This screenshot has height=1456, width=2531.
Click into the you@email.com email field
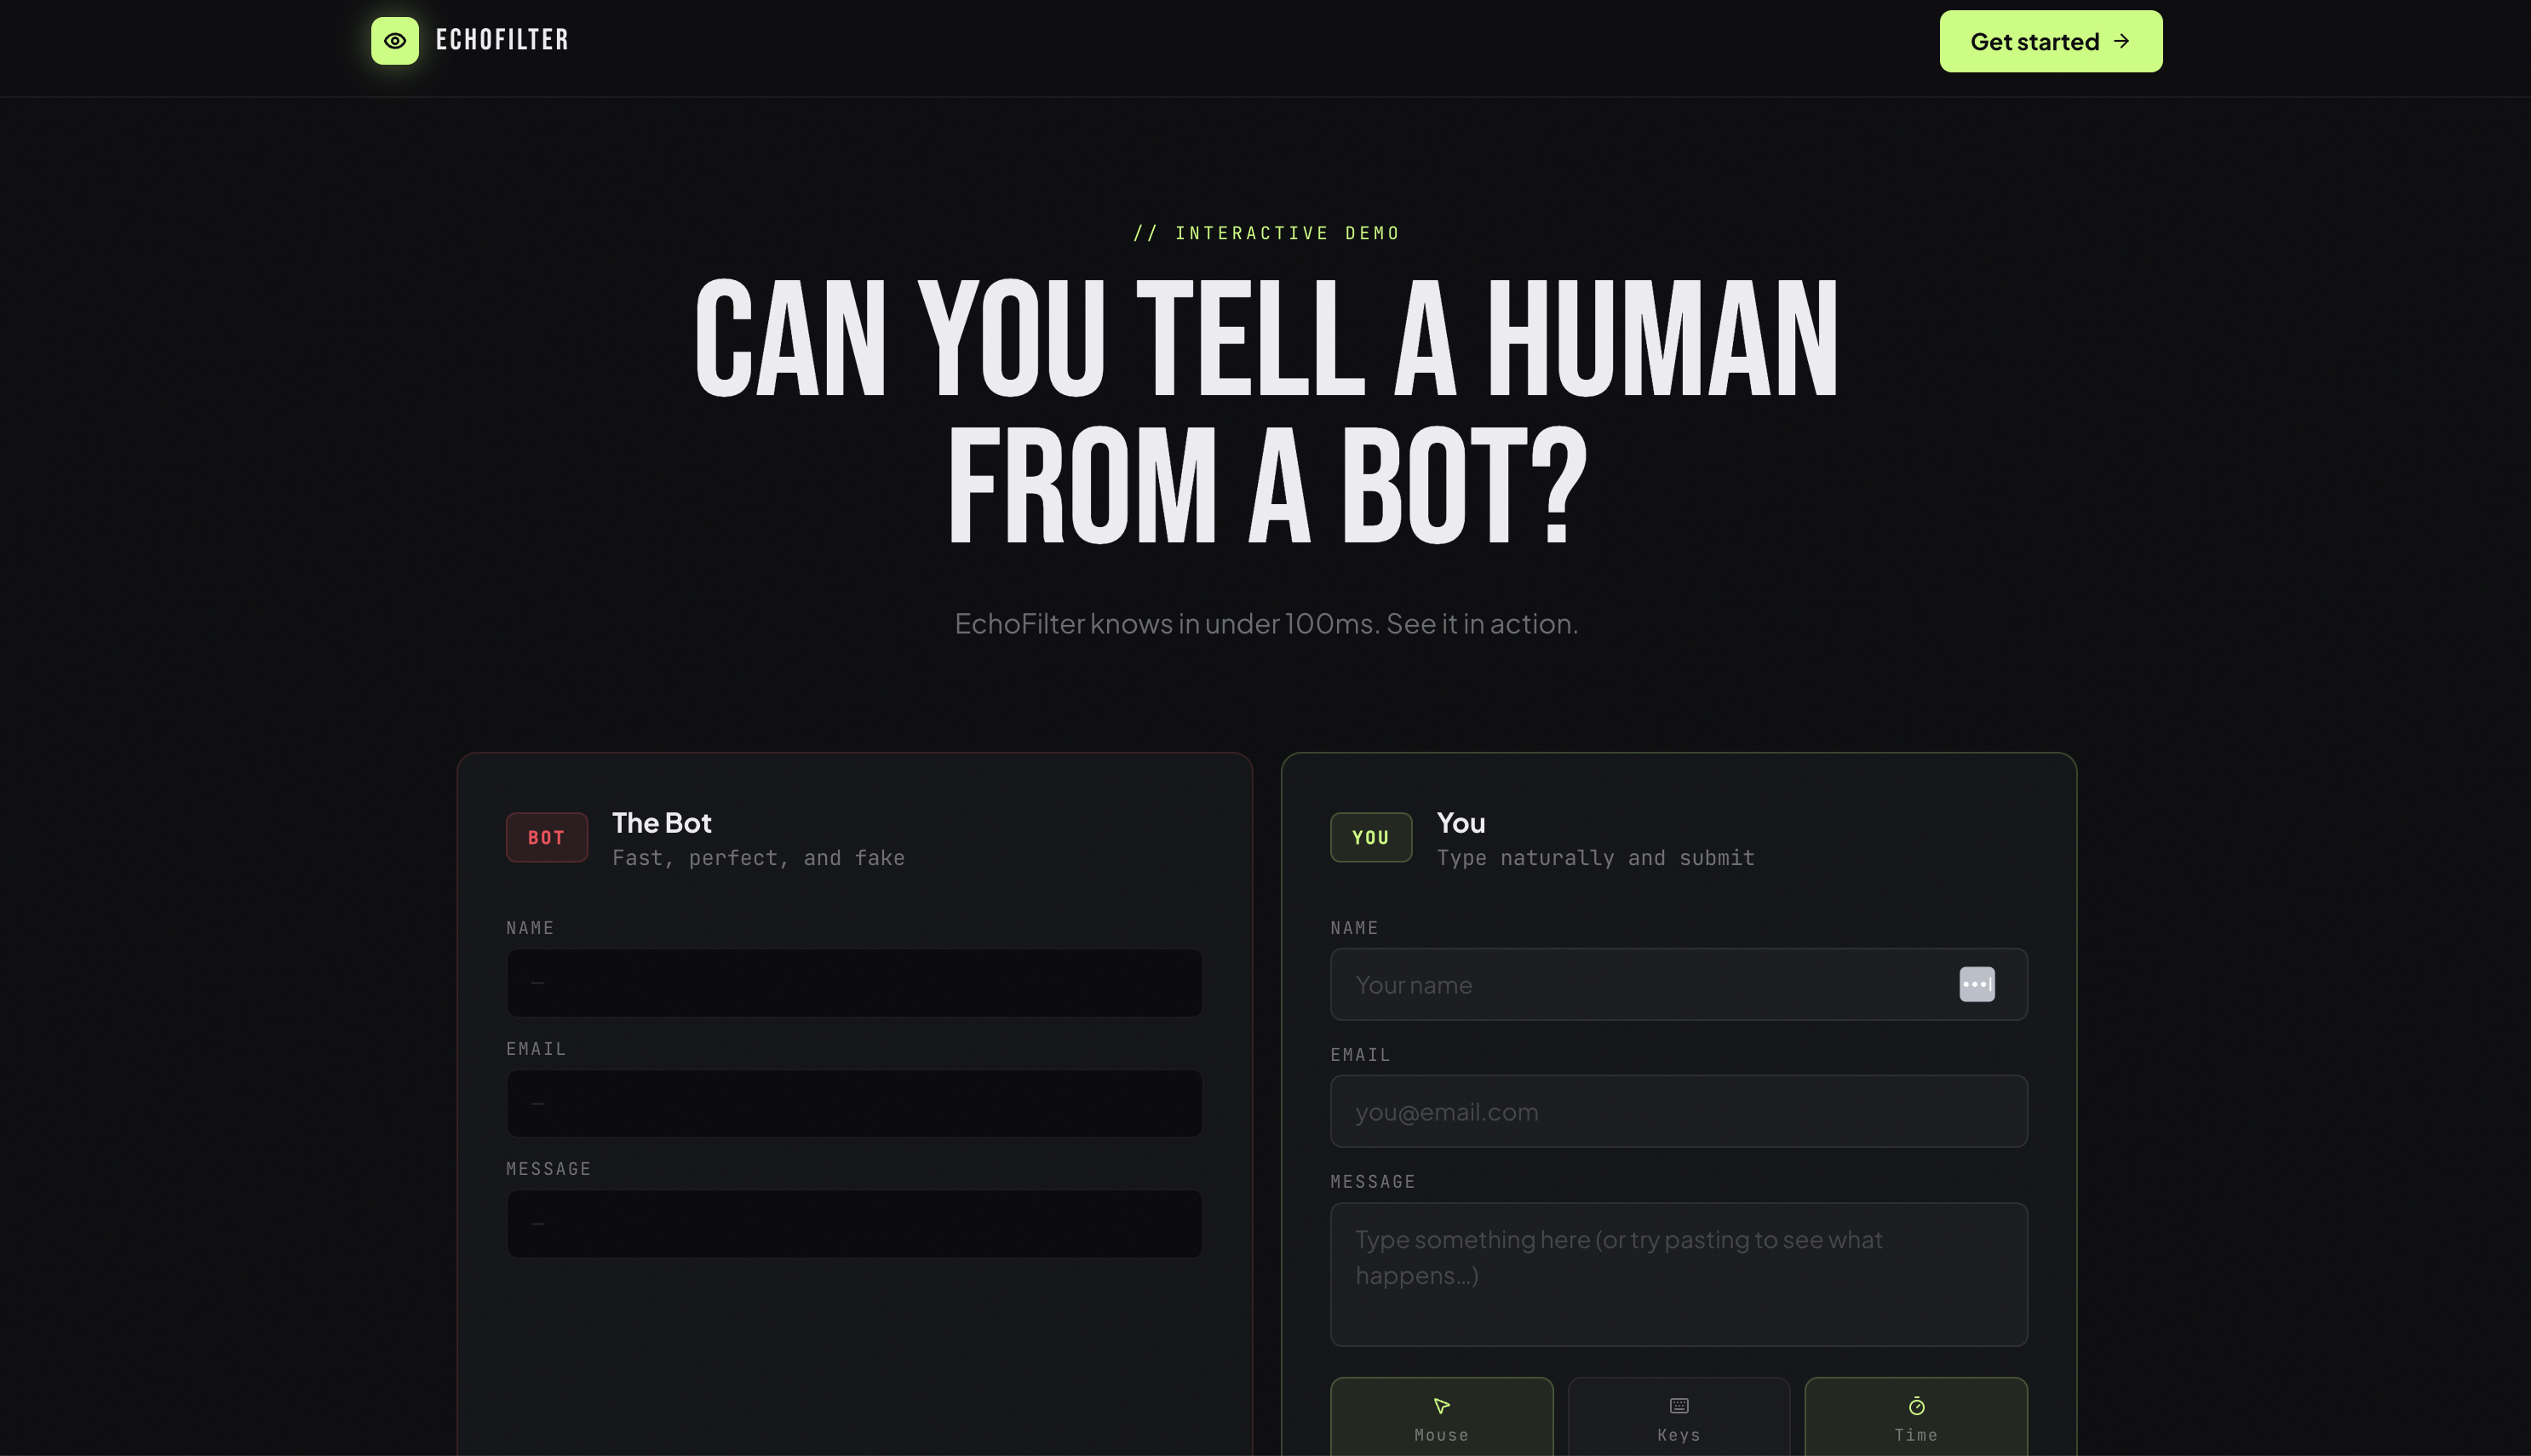pyautogui.click(x=1678, y=1111)
